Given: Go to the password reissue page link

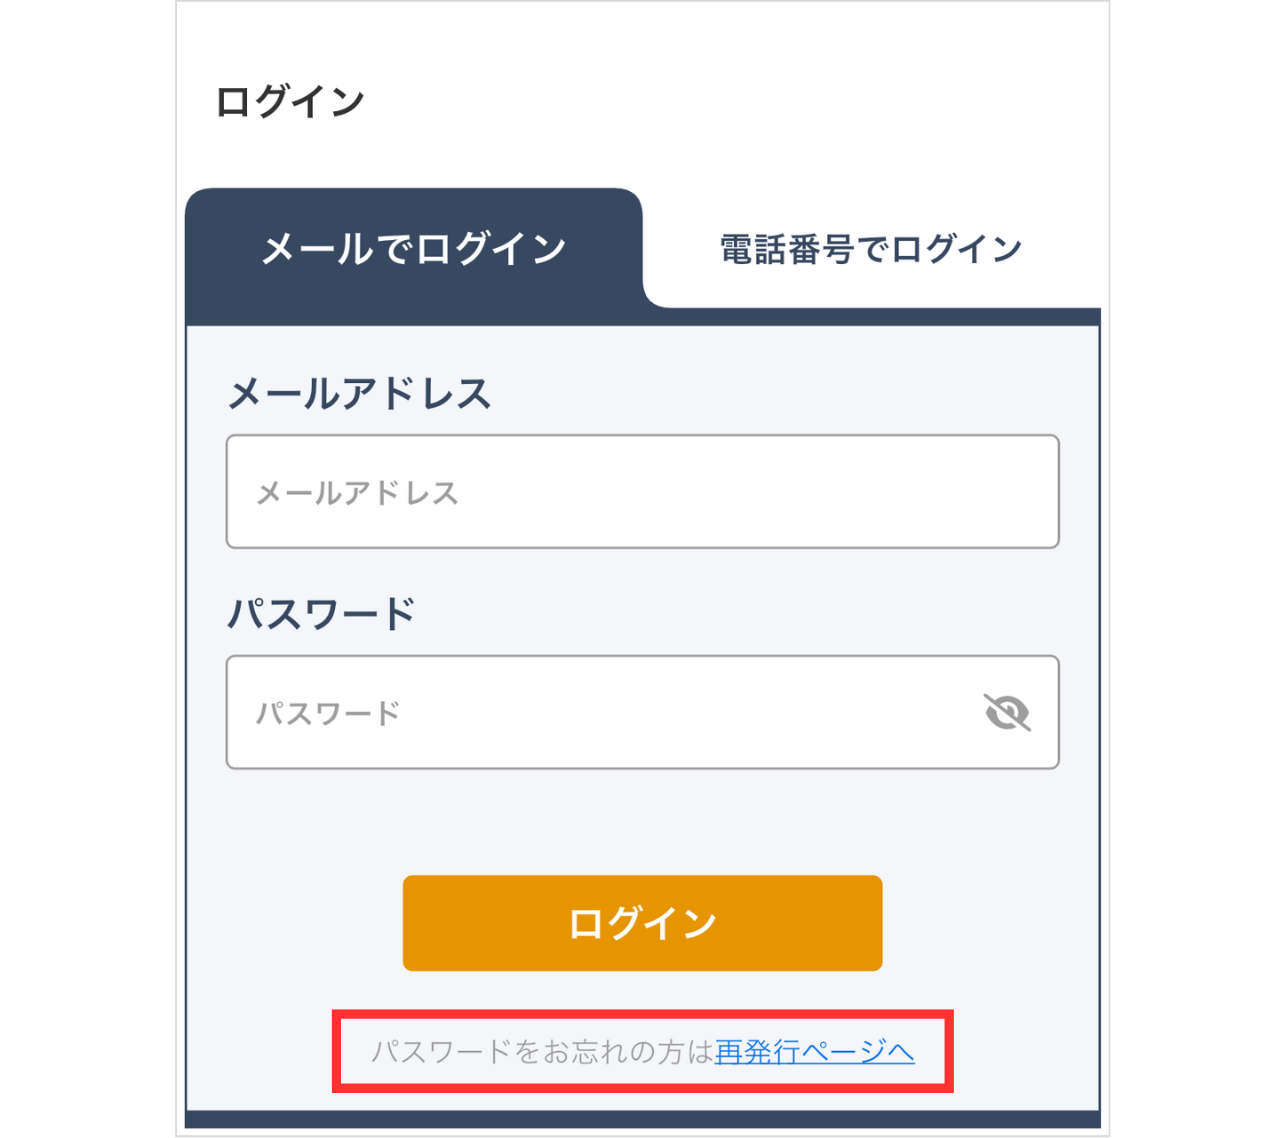Looking at the screenshot, I should (814, 1052).
